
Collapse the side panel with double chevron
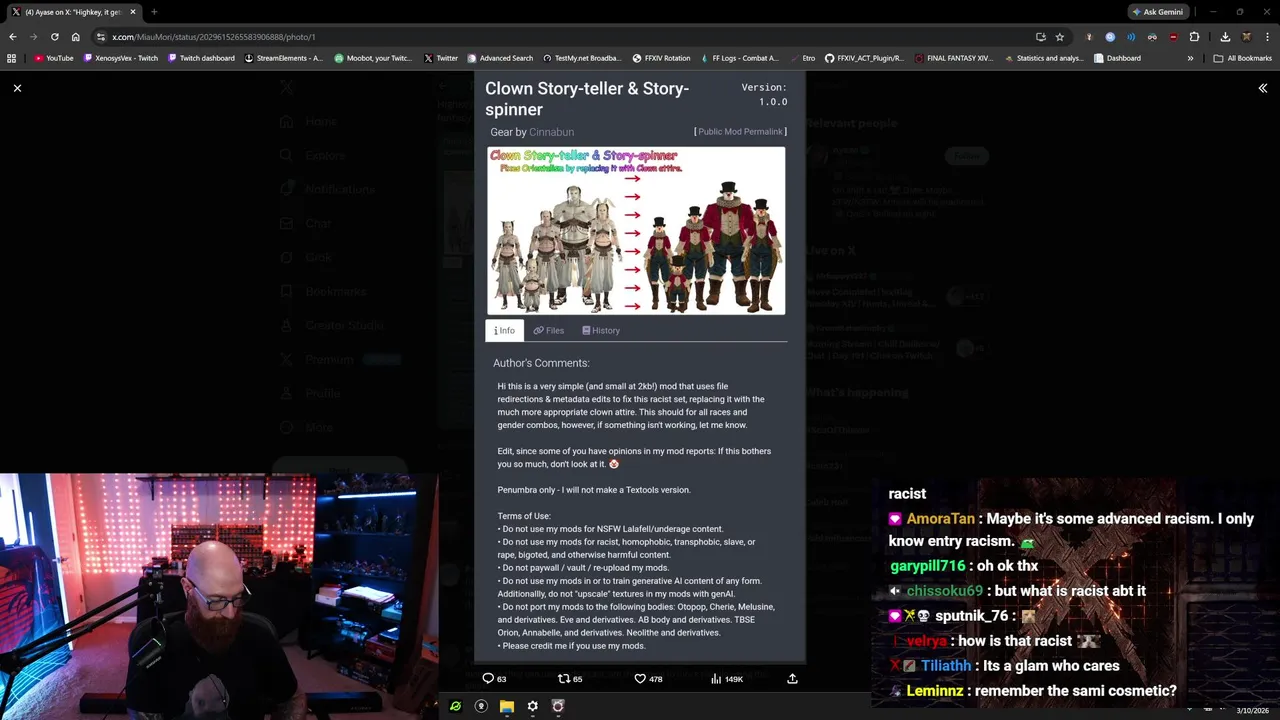click(x=1262, y=88)
